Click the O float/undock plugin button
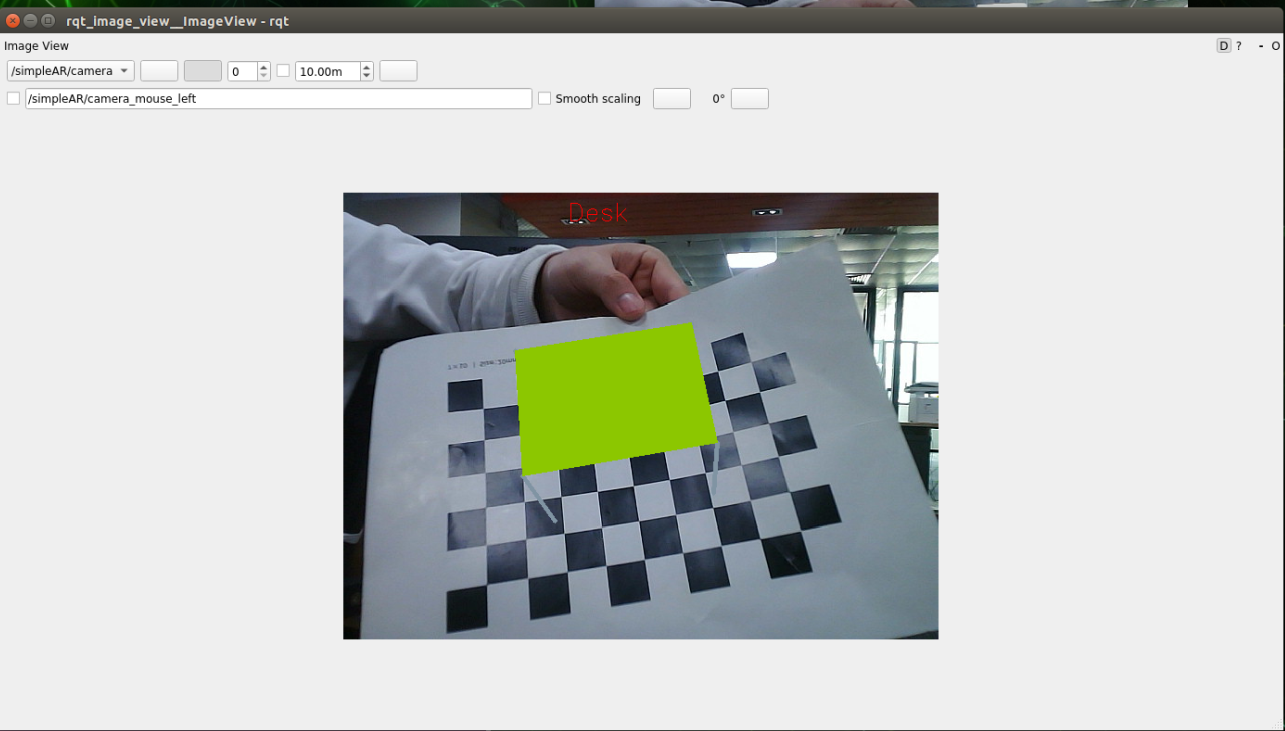1285x731 pixels. pos(1276,46)
